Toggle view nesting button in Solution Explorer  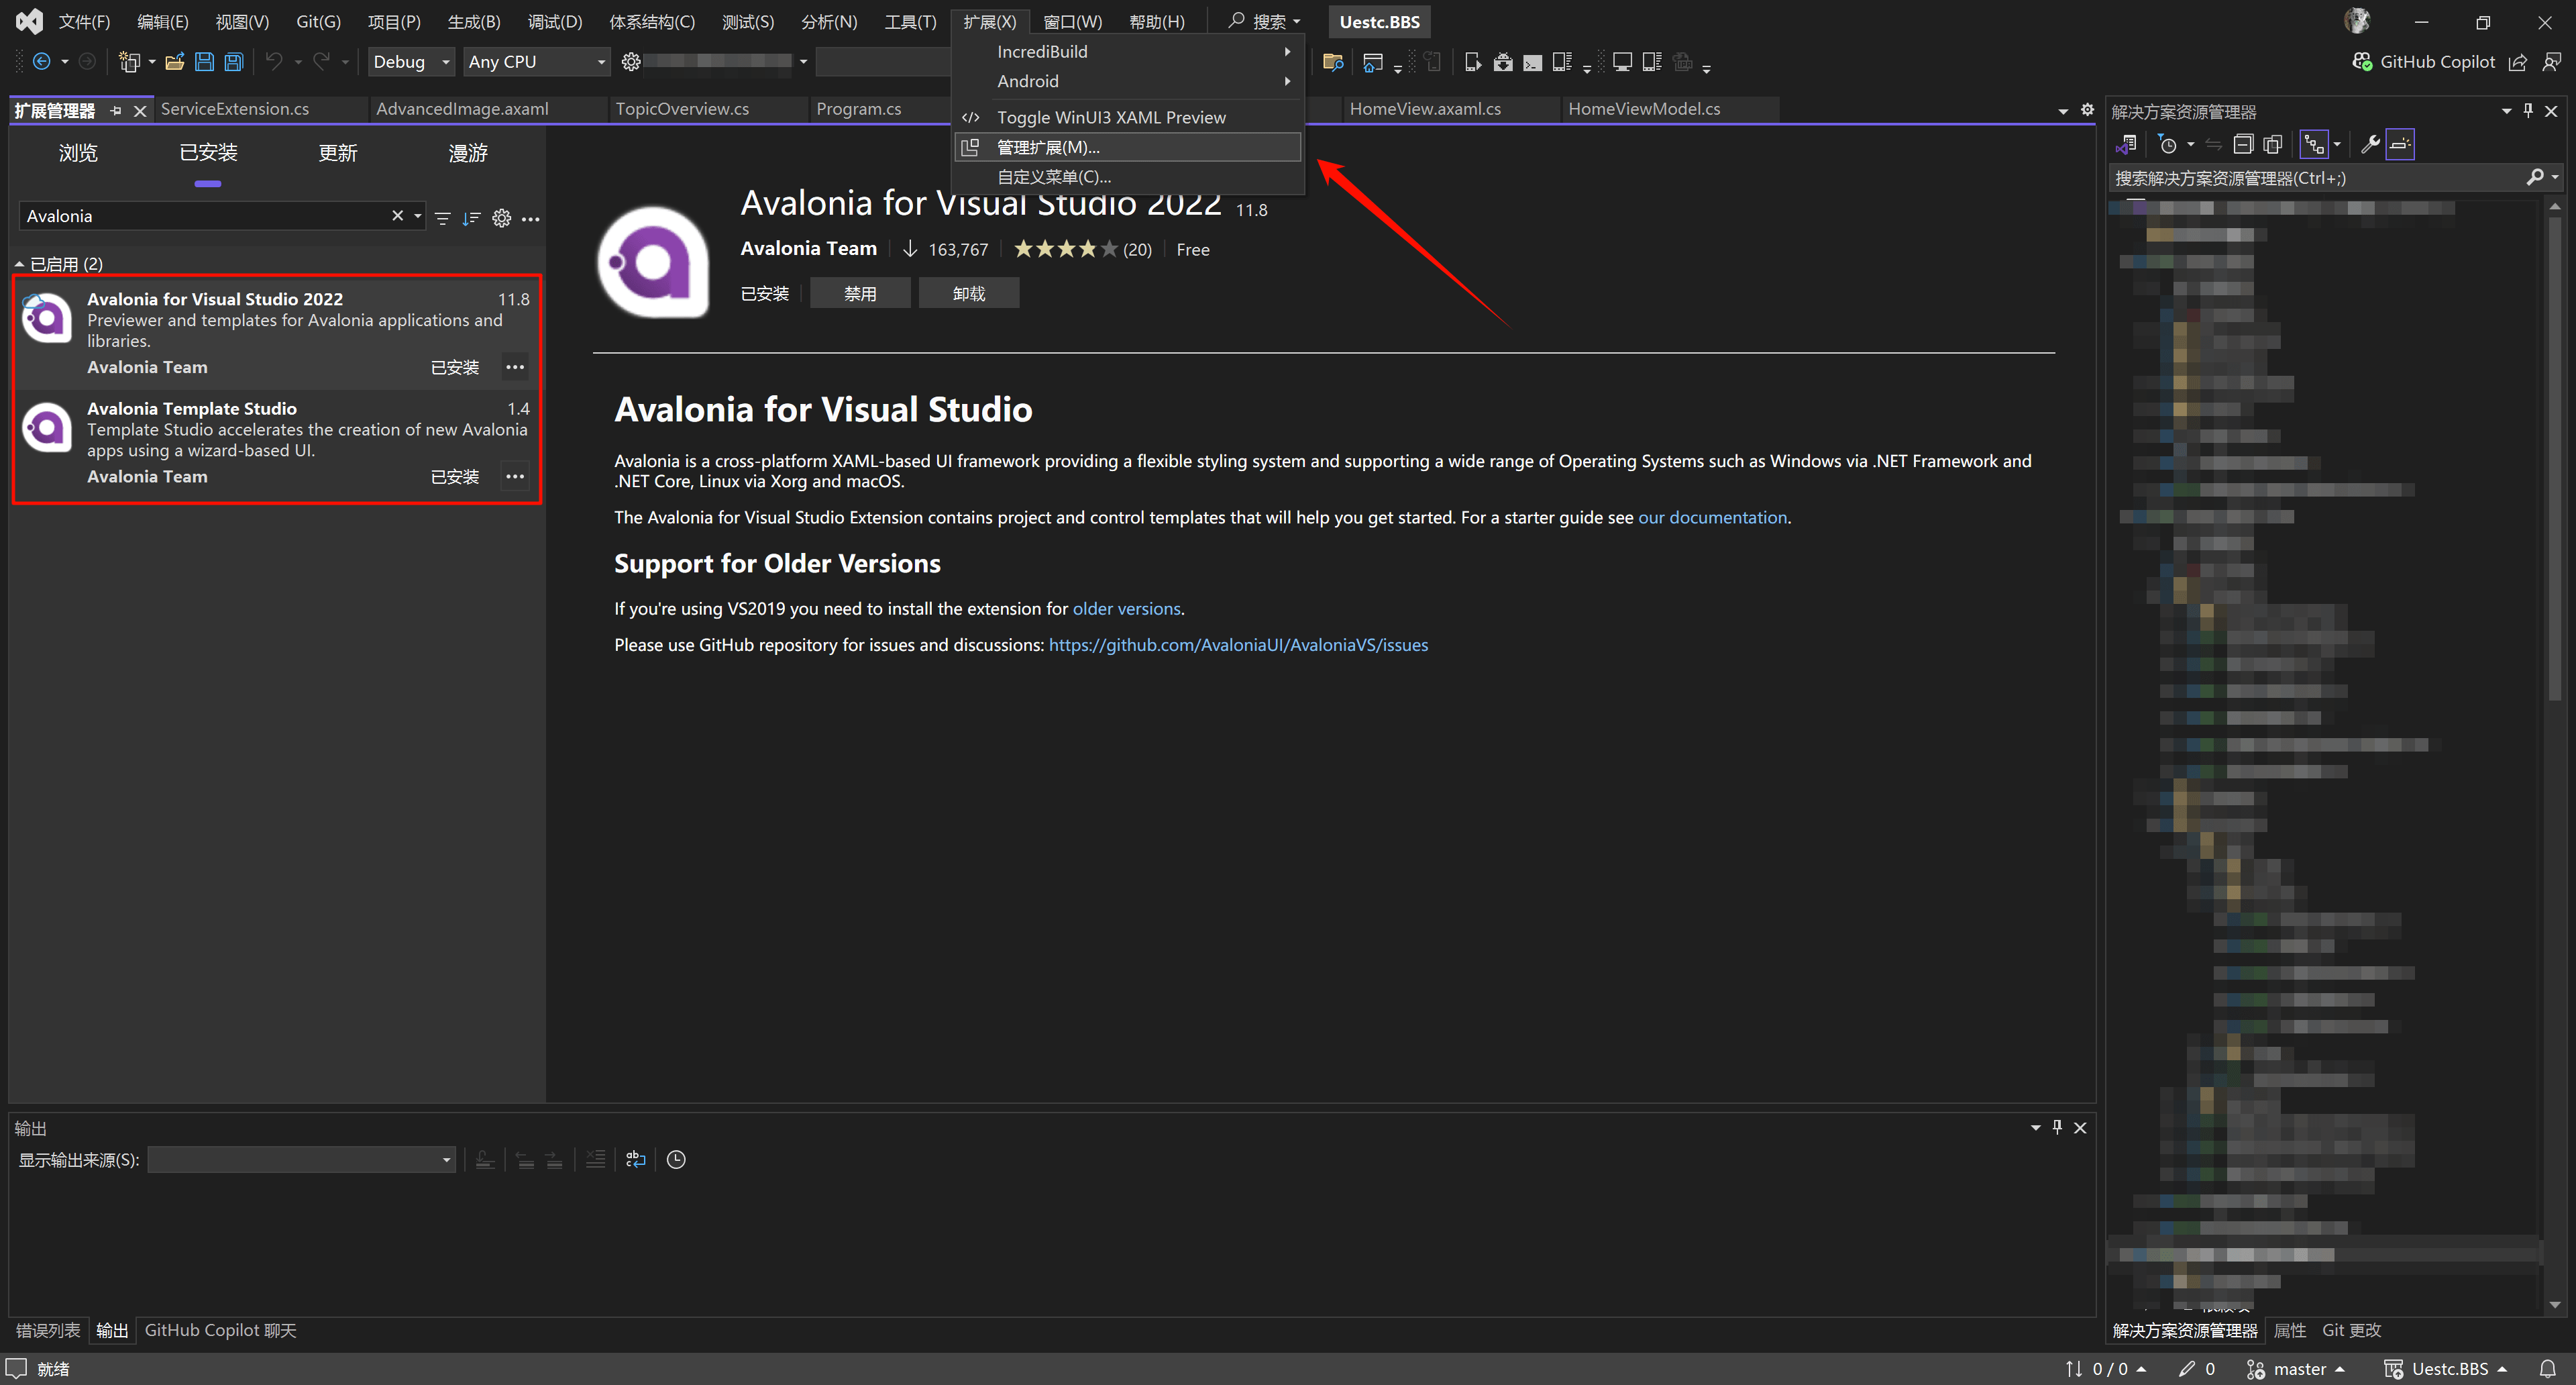pos(2315,145)
